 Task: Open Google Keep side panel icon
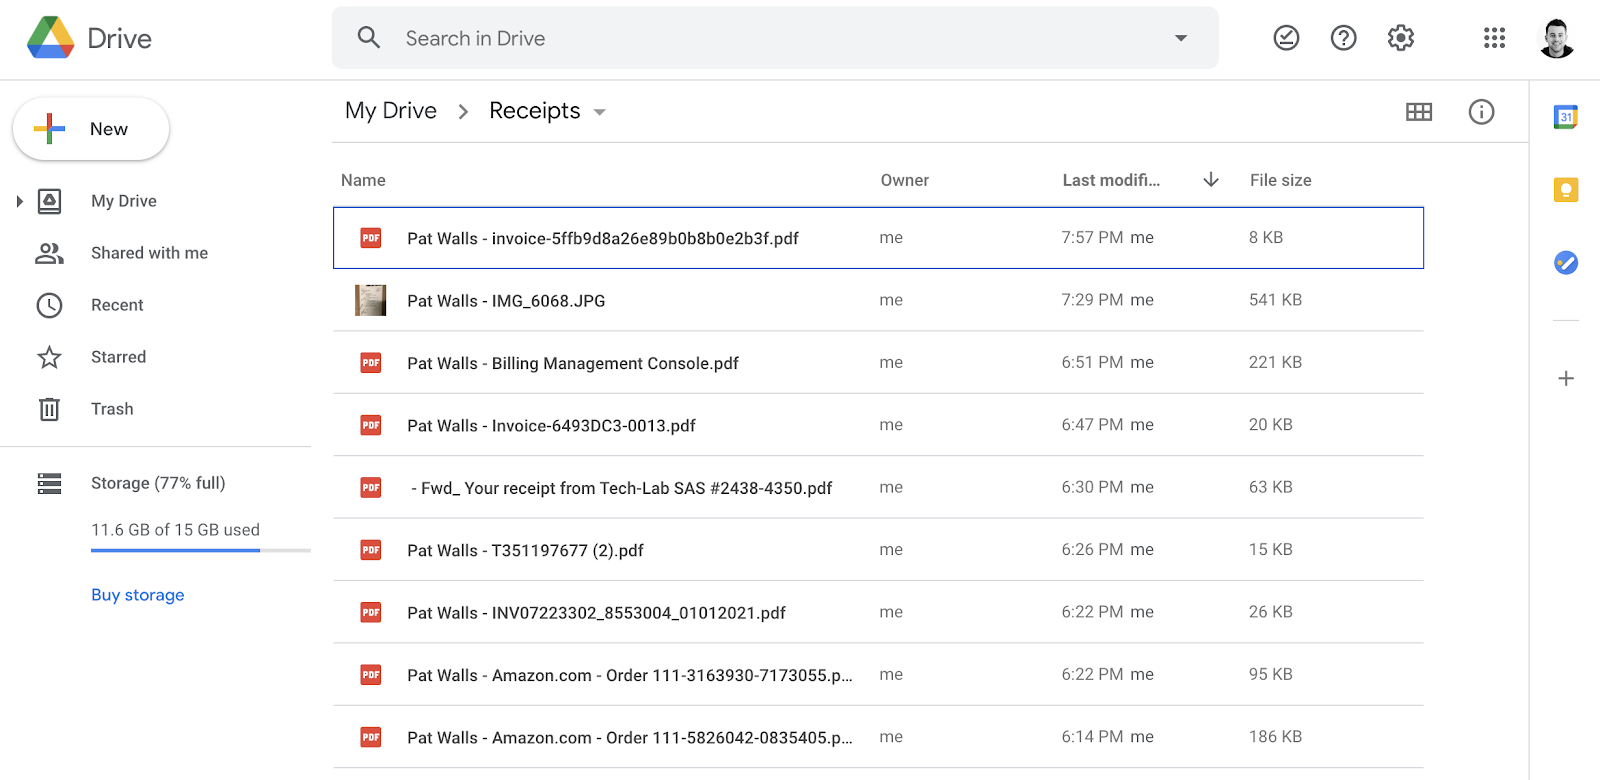(x=1566, y=190)
